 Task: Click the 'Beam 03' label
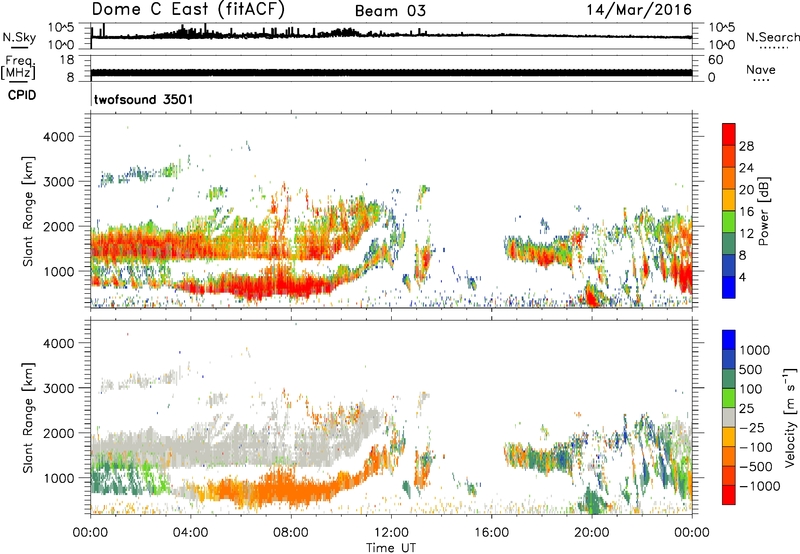tap(390, 11)
